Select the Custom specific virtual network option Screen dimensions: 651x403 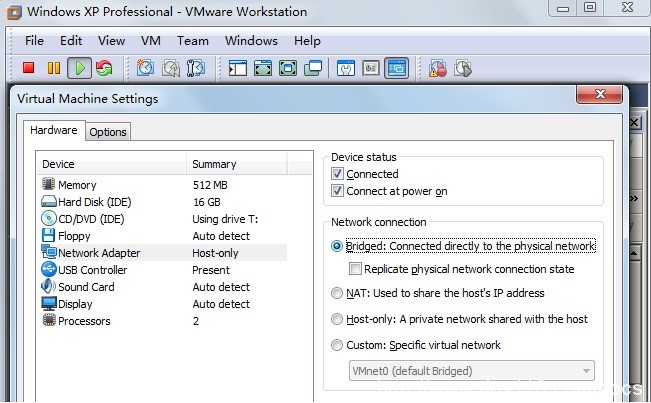337,345
